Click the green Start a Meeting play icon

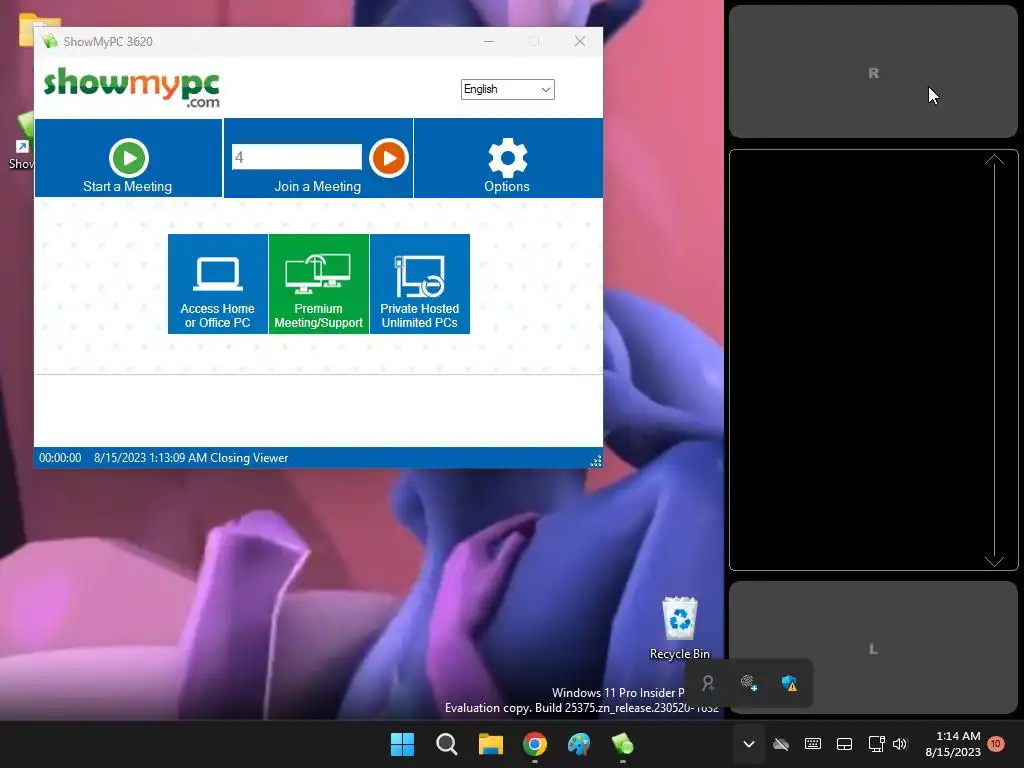click(x=129, y=157)
